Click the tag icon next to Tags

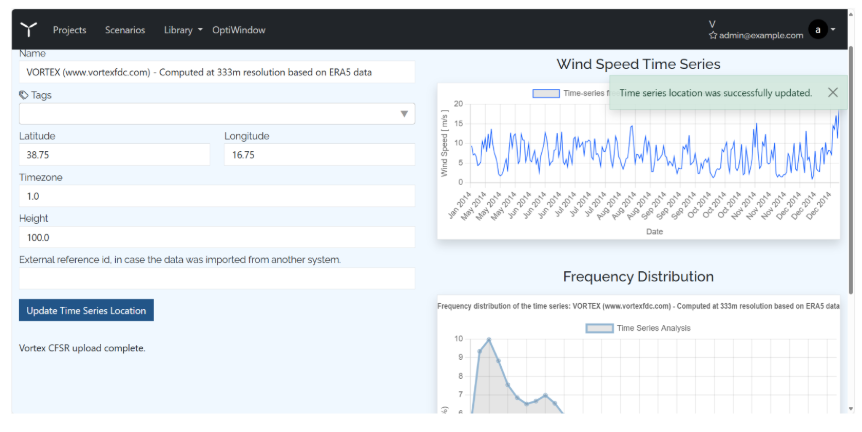pos(24,95)
